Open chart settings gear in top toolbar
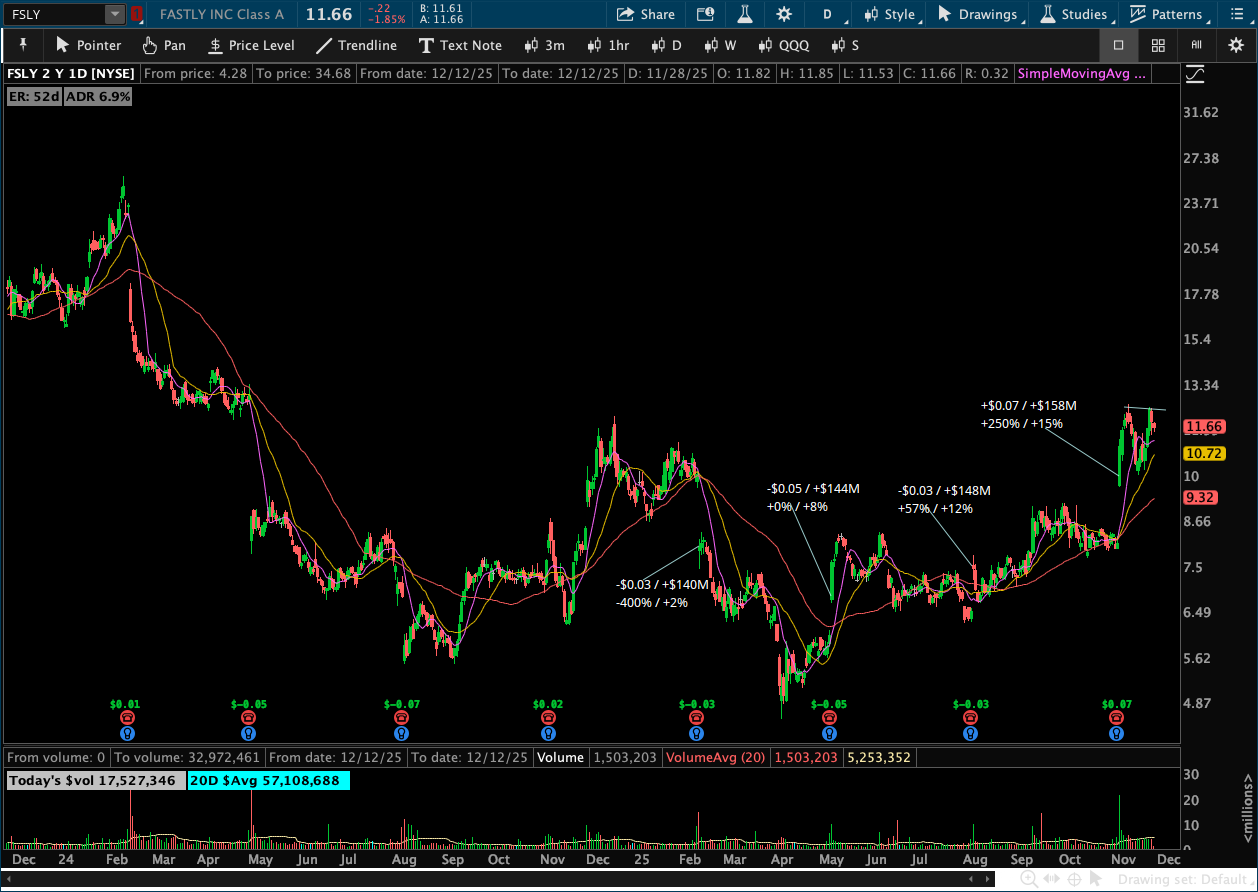 (784, 14)
